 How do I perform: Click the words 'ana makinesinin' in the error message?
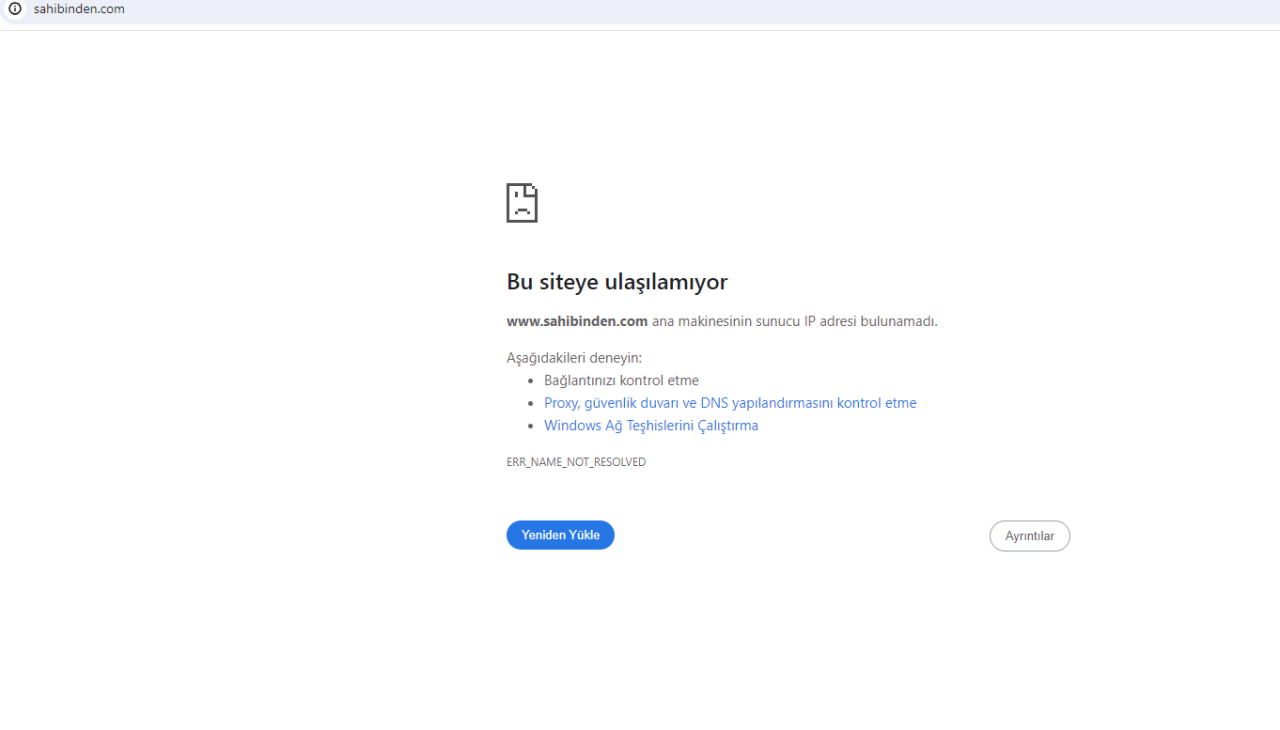[x=700, y=321]
